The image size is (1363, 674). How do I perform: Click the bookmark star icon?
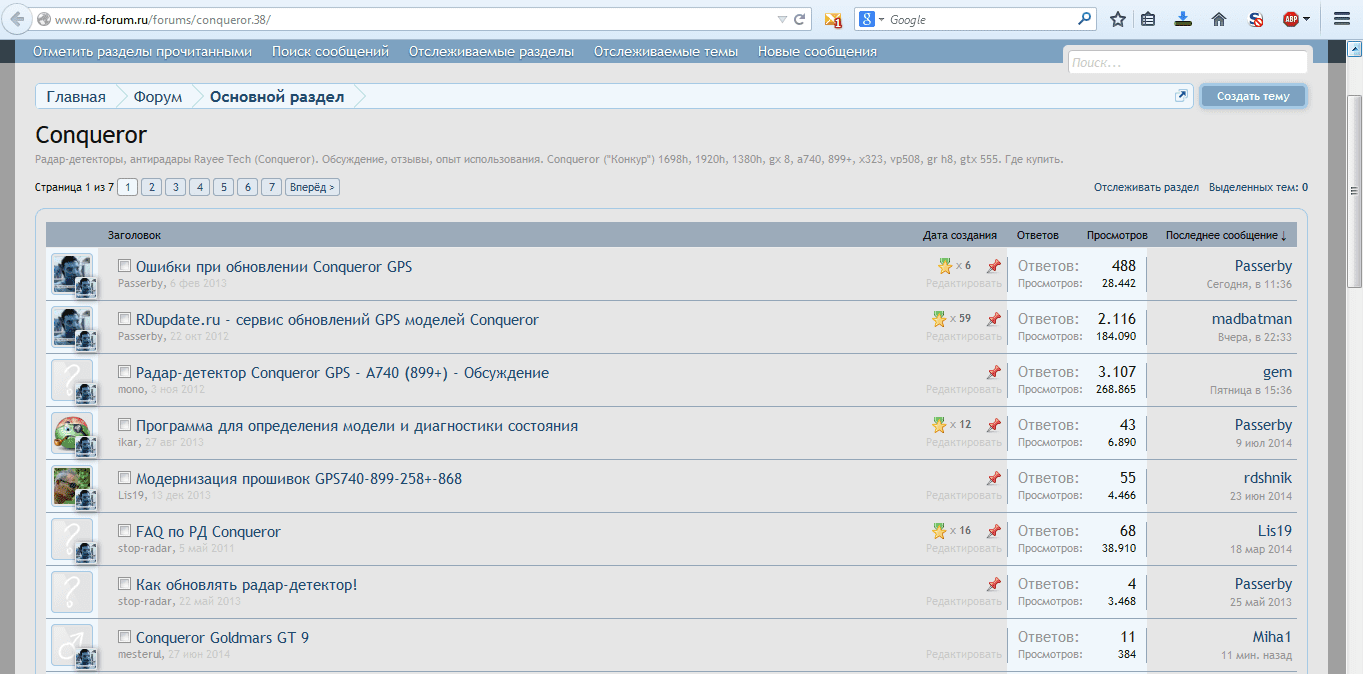pyautogui.click(x=1118, y=19)
